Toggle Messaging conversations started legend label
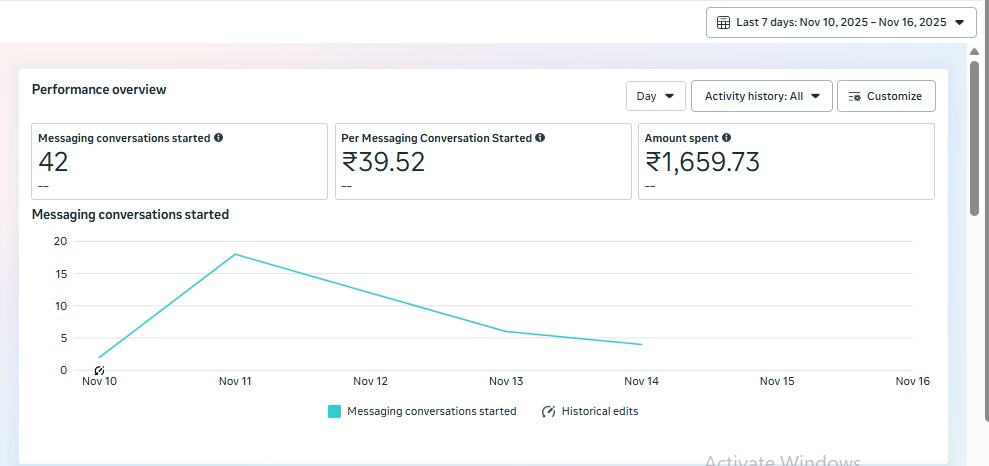The height and width of the screenshot is (466, 989). pyautogui.click(x=431, y=411)
